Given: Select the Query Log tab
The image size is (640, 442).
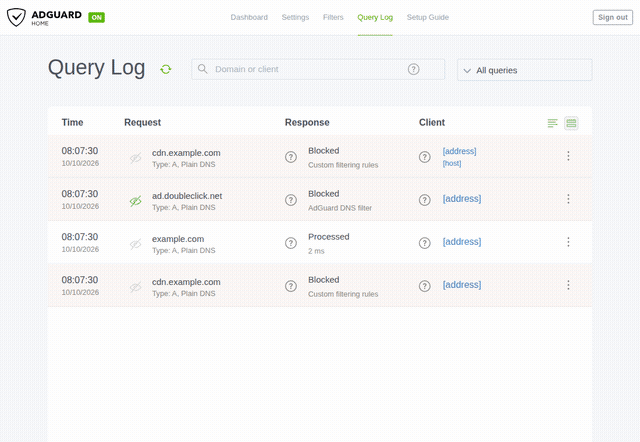Looking at the screenshot, I should (375, 17).
